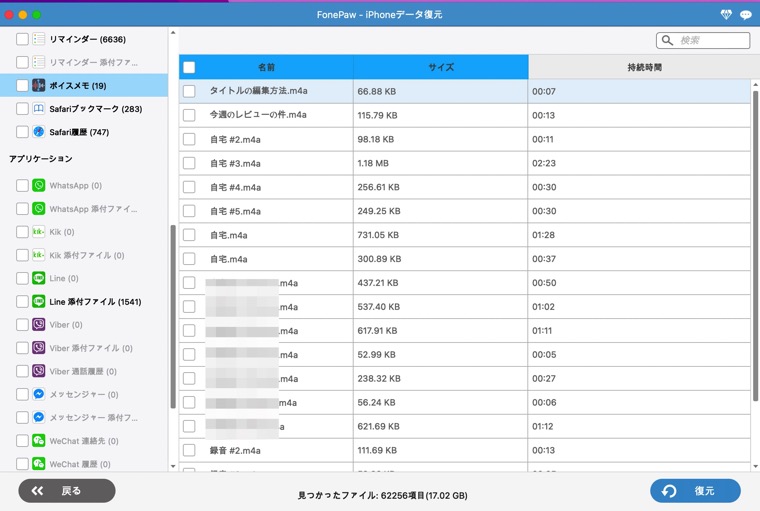Click the magnifier icon in search box
760x511 pixels.
(x=667, y=40)
